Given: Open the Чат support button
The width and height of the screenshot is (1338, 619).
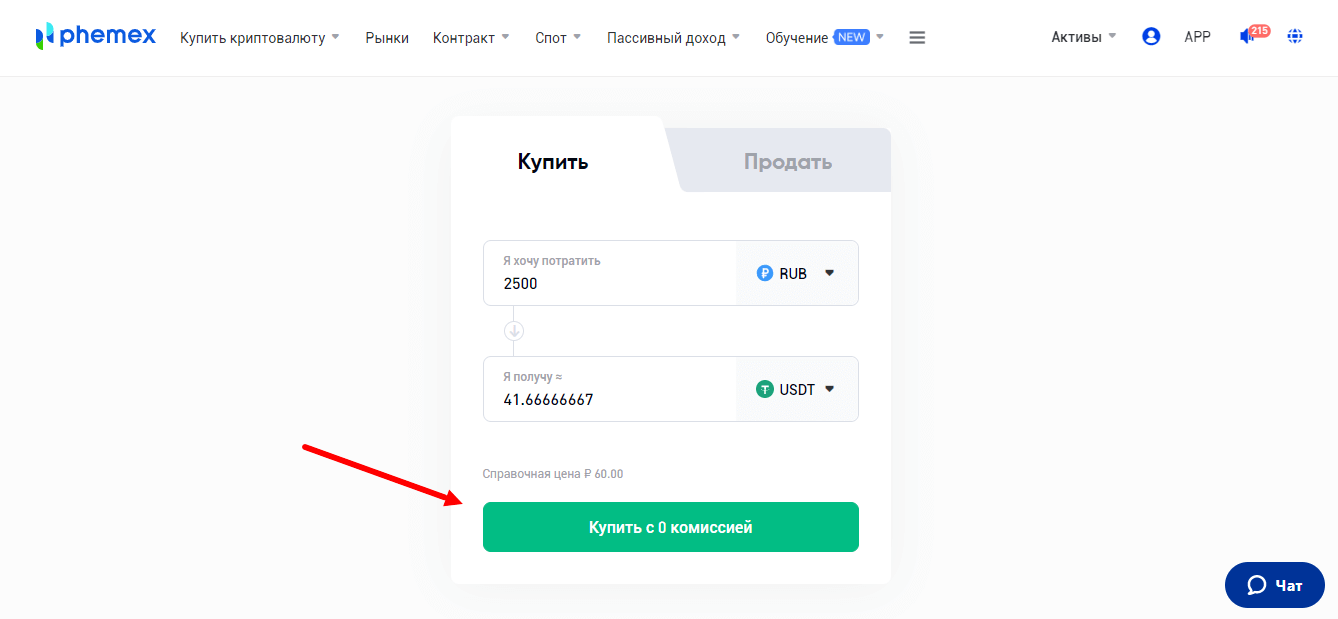Looking at the screenshot, I should click(1274, 585).
